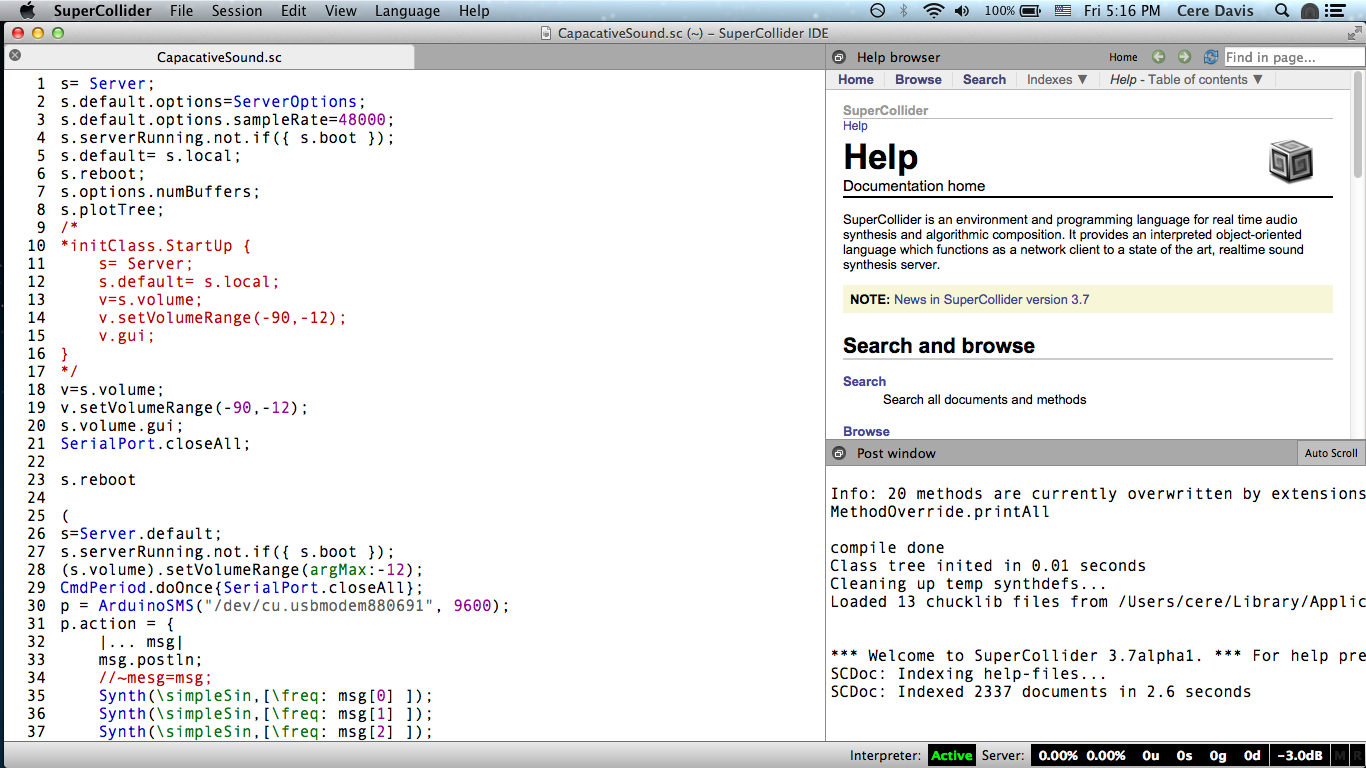1366x768 pixels.
Task: Open the Help Table of contents dropdown
Action: (1185, 79)
